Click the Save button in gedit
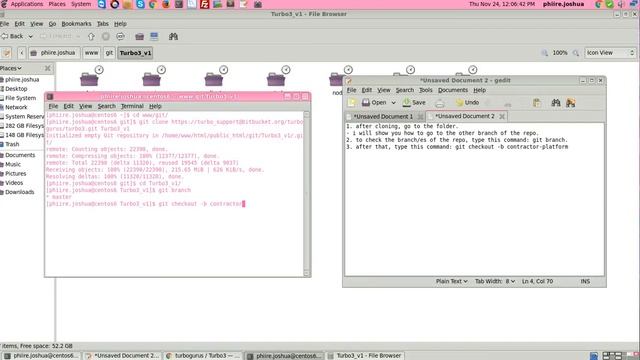This screenshot has width=640, height=360. (x=414, y=103)
